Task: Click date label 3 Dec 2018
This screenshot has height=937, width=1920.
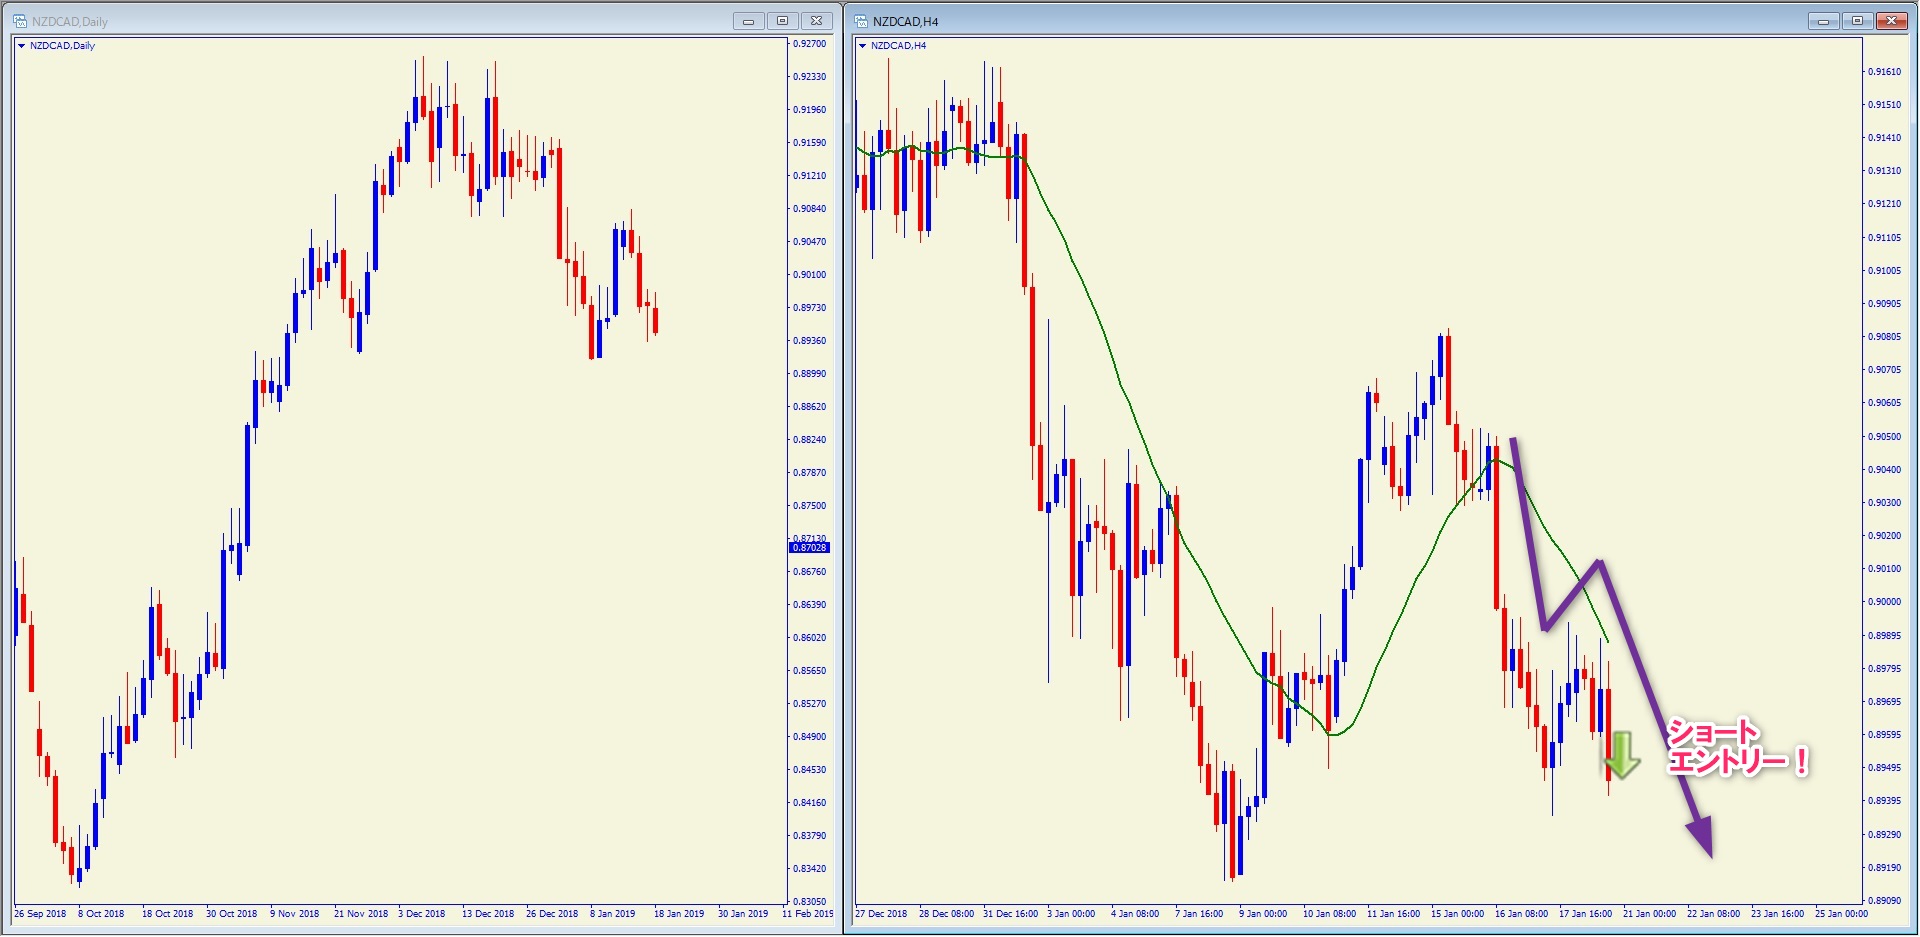Action: 422,914
